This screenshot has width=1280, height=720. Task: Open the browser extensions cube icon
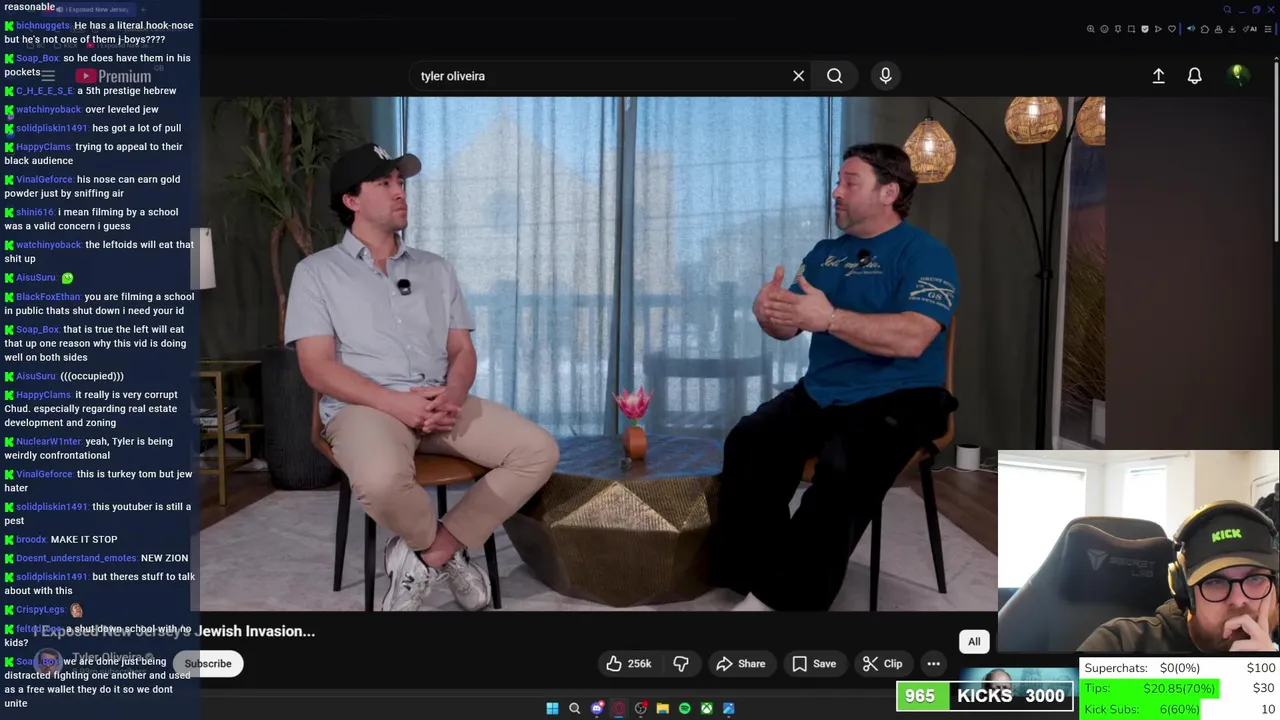pyautogui.click(x=1205, y=29)
